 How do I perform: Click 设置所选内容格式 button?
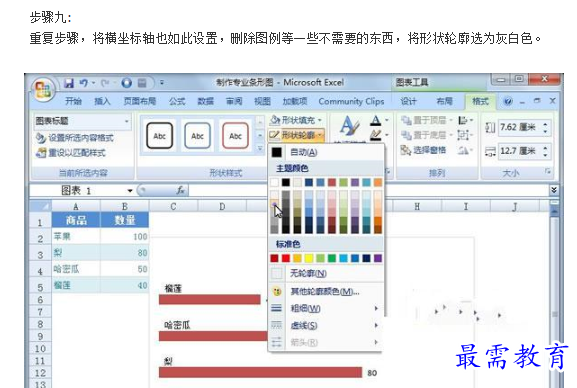coord(75,138)
